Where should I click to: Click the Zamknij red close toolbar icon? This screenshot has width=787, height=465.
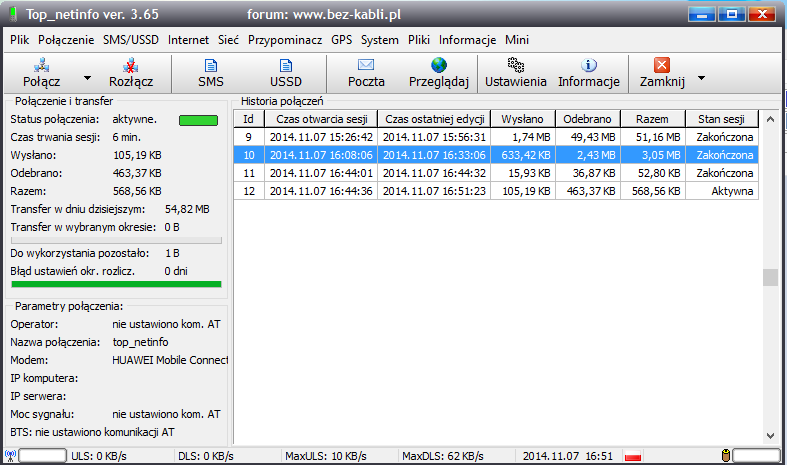(661, 65)
